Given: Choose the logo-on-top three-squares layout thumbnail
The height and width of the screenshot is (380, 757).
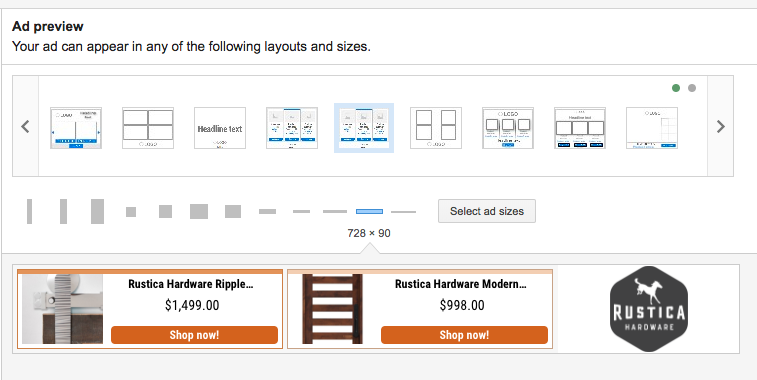Looking at the screenshot, I should 508,128.
